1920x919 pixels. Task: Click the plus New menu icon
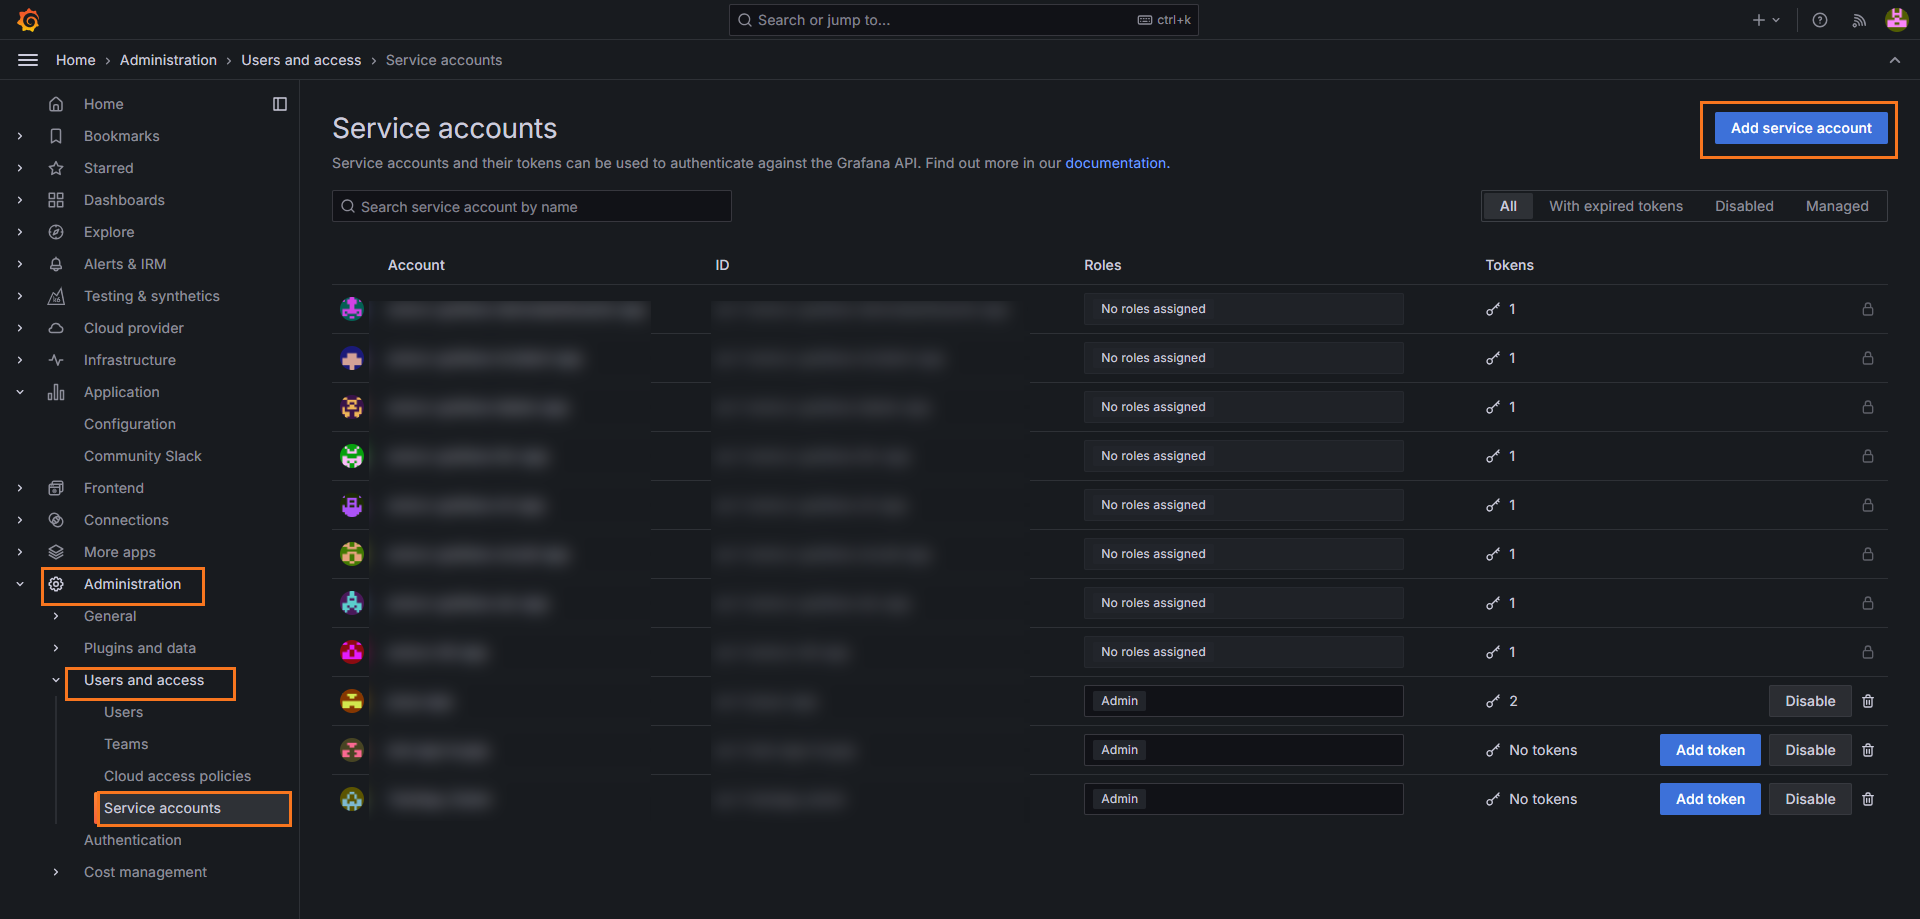pyautogui.click(x=1766, y=20)
